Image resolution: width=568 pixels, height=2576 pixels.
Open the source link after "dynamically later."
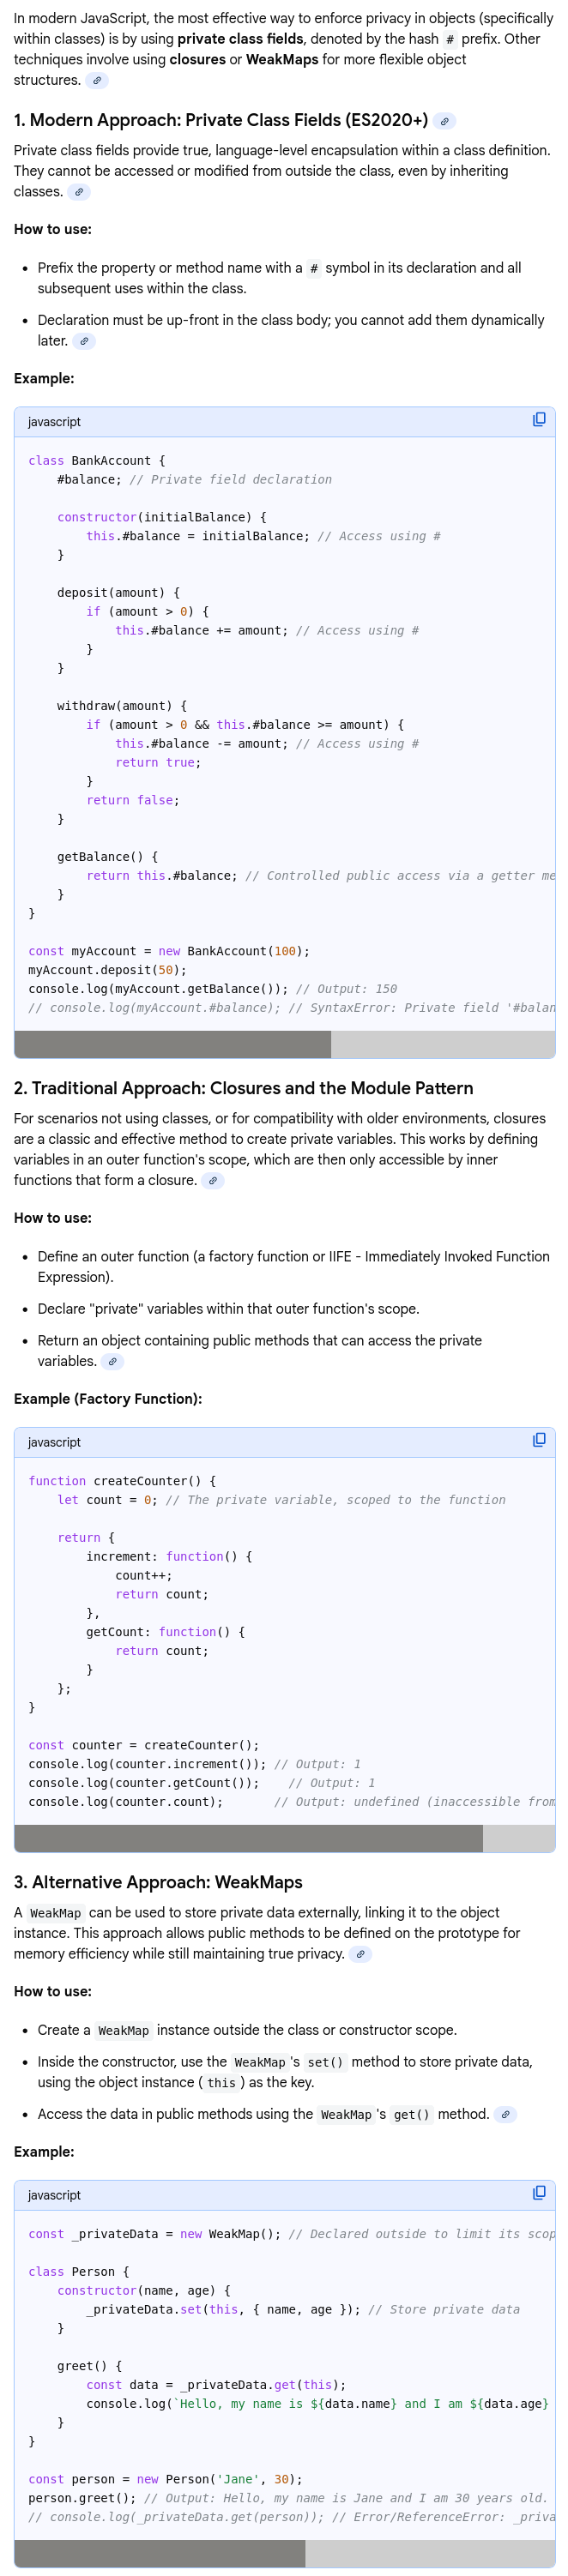click(x=85, y=341)
